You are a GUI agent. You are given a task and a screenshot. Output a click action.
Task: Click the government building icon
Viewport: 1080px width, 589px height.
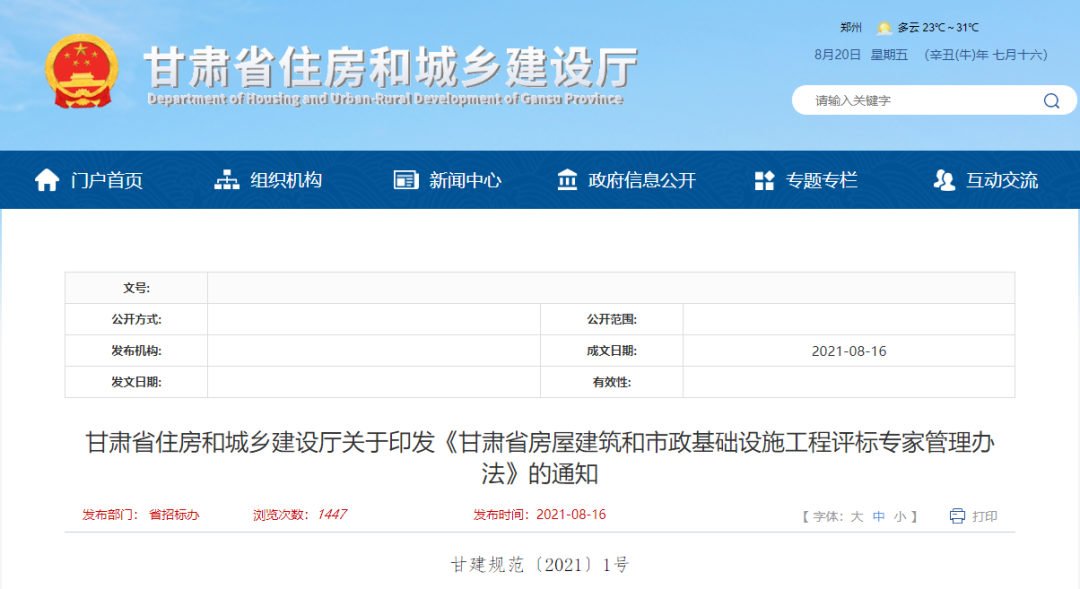point(567,180)
